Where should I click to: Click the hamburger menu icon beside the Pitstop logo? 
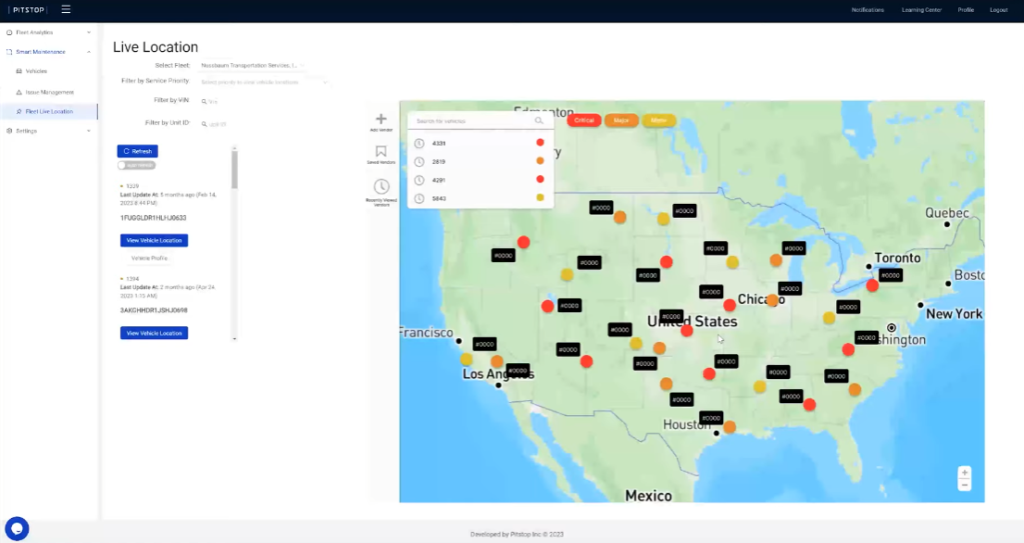pyautogui.click(x=66, y=9)
